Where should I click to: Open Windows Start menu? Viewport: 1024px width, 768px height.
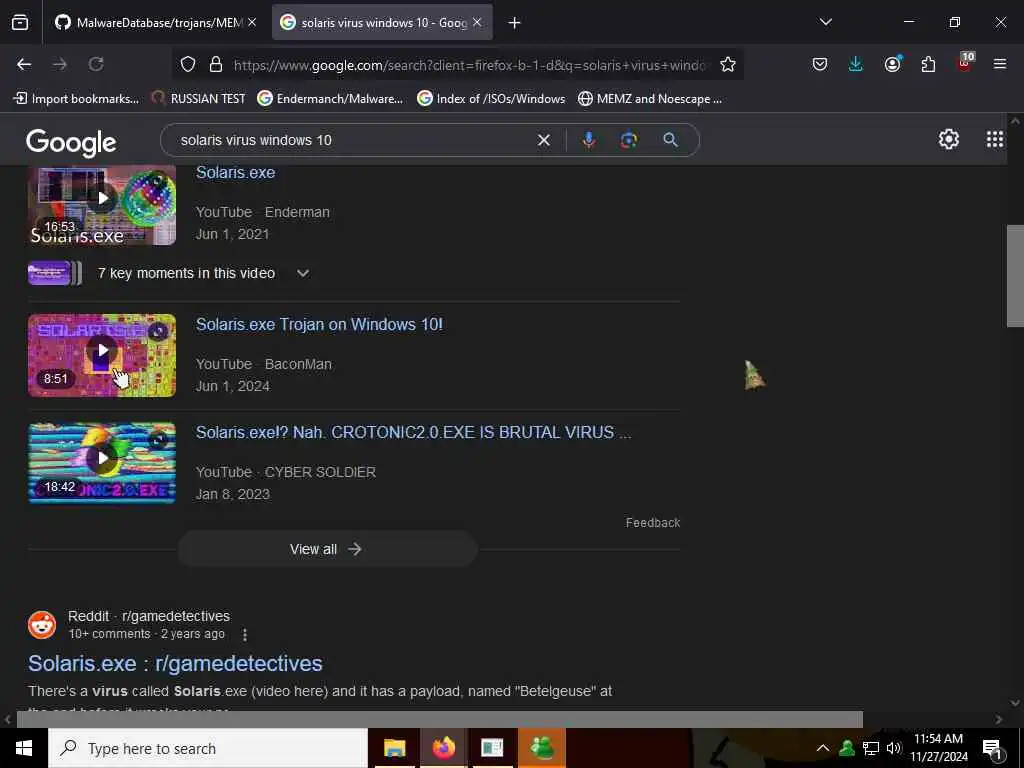(24, 748)
